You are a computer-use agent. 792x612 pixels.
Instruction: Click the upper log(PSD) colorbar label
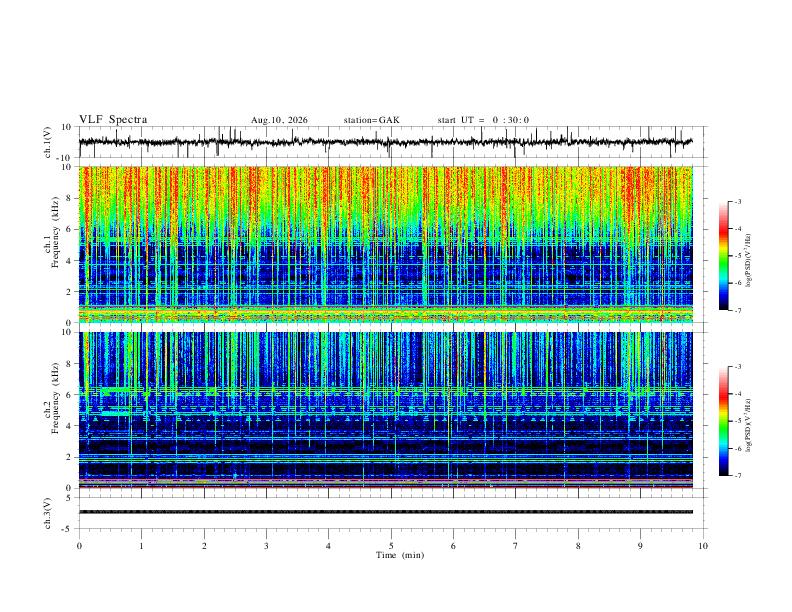coord(748,261)
